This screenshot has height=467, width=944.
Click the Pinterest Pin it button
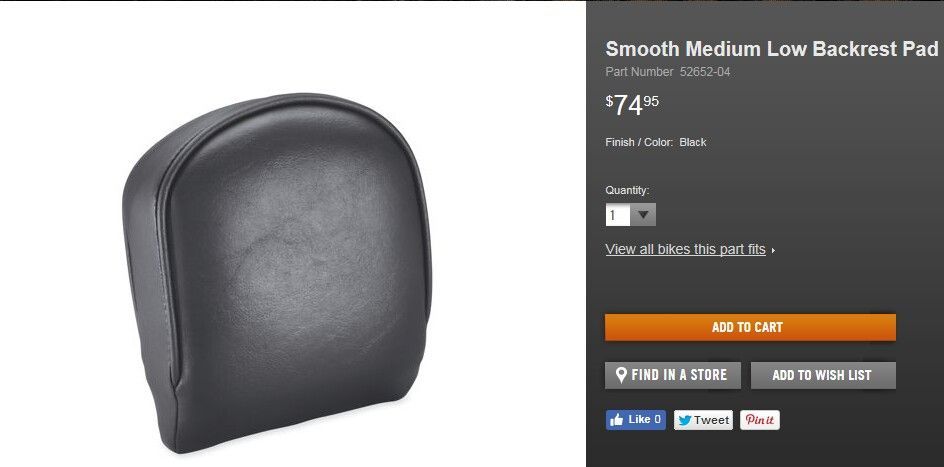760,420
